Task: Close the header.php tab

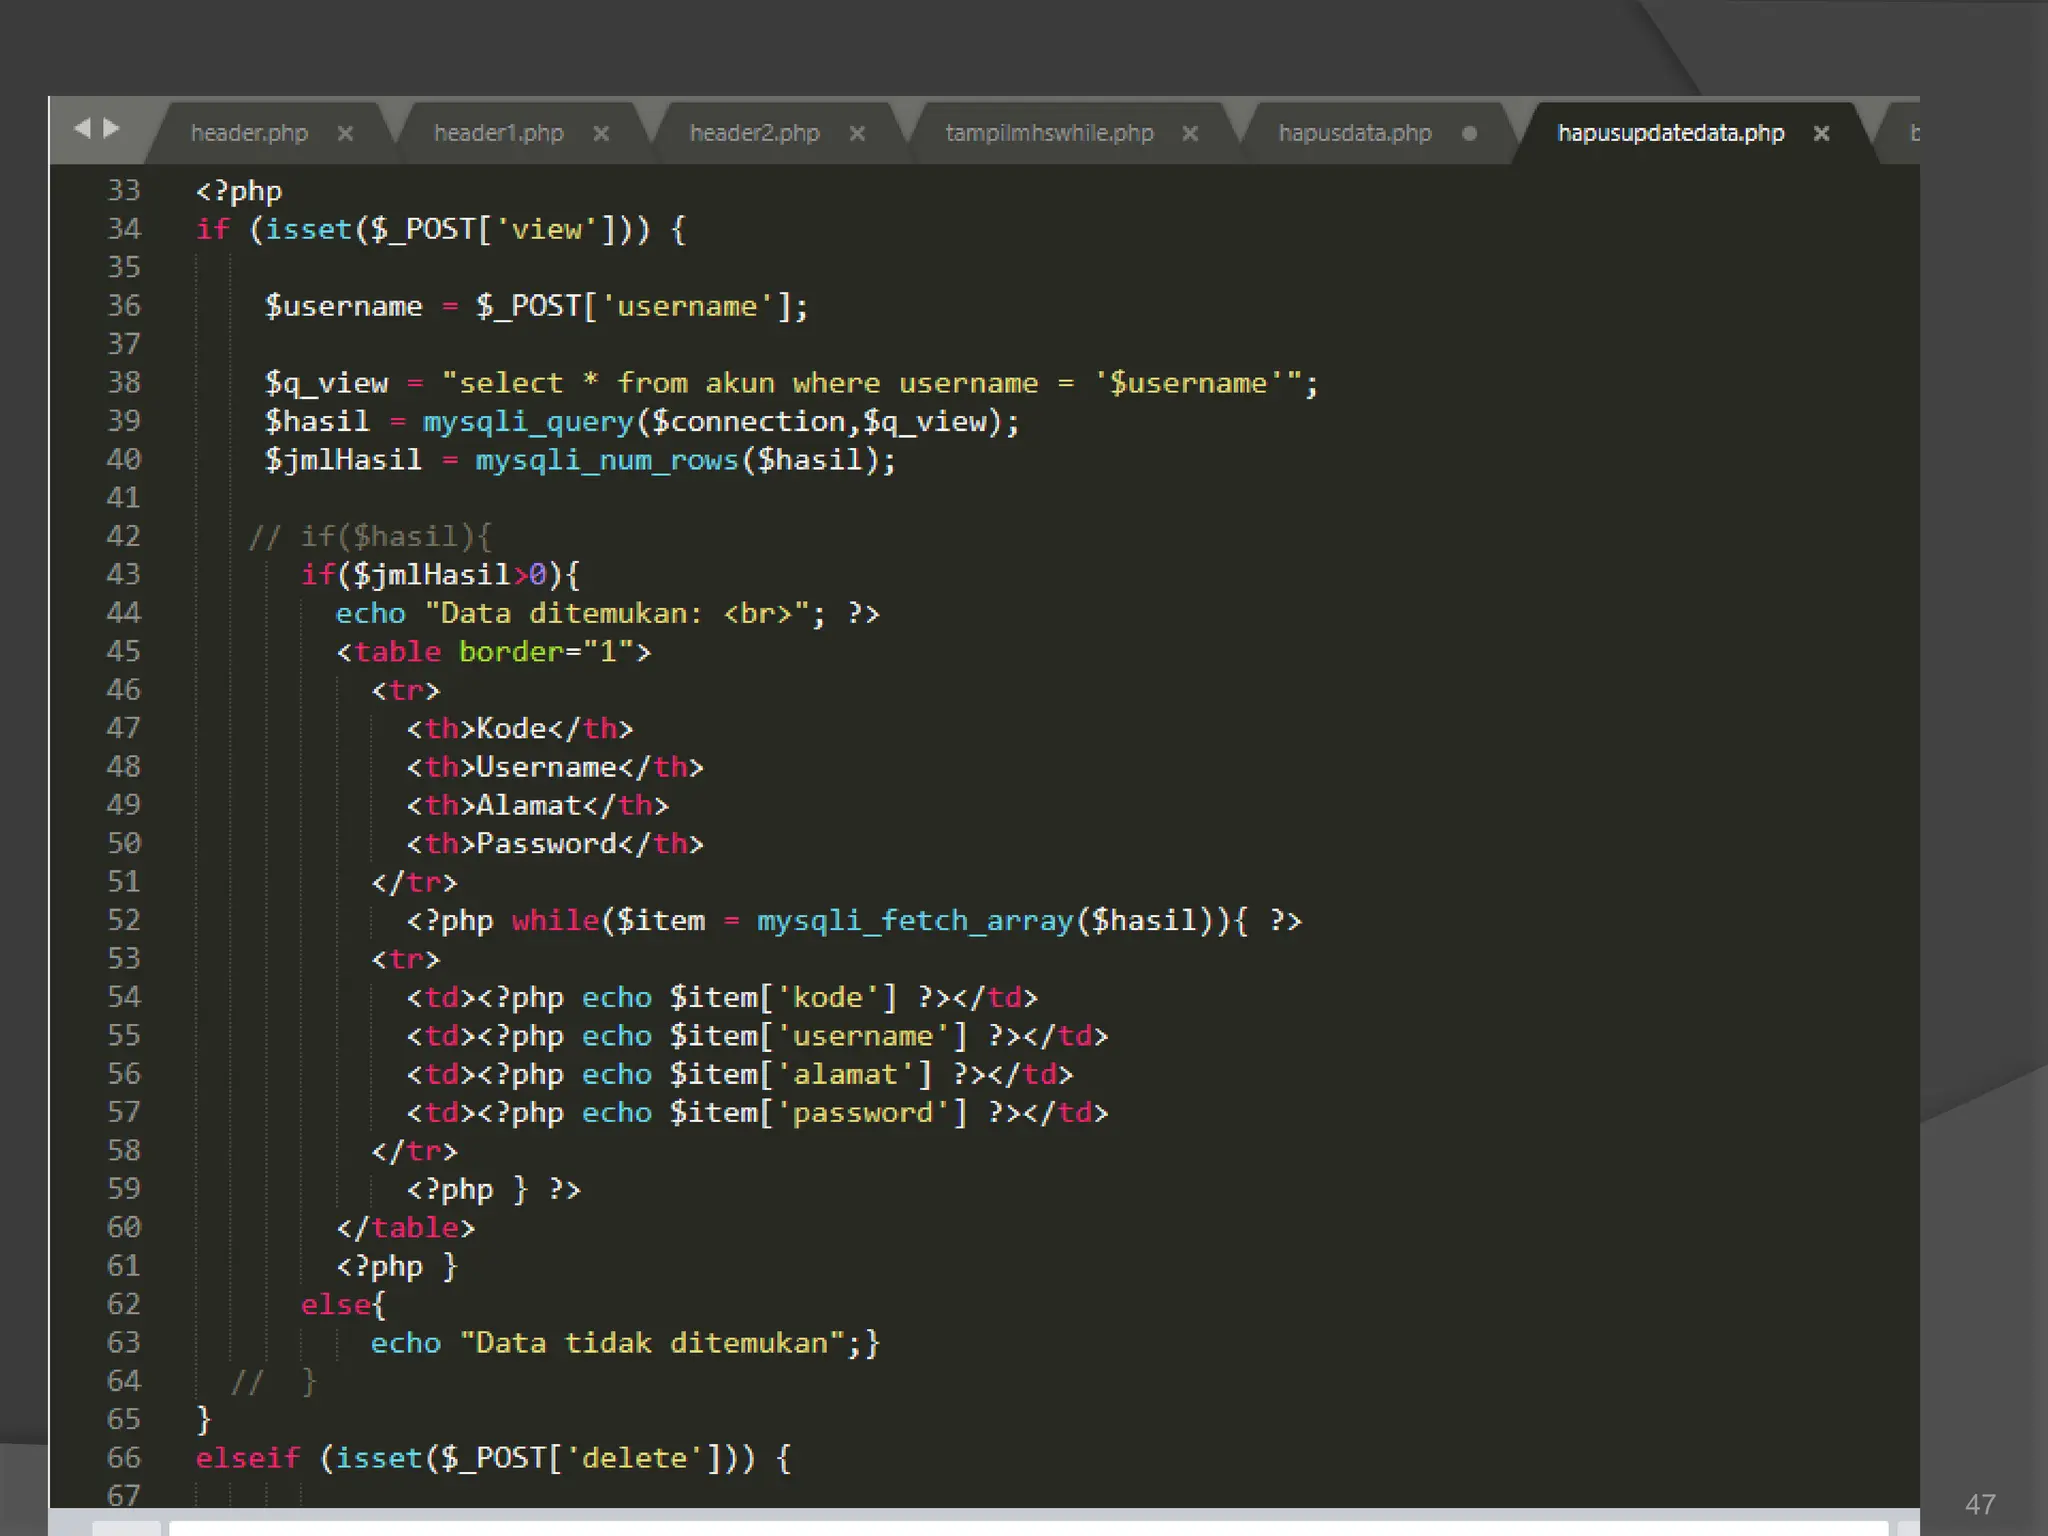Action: (x=345, y=133)
